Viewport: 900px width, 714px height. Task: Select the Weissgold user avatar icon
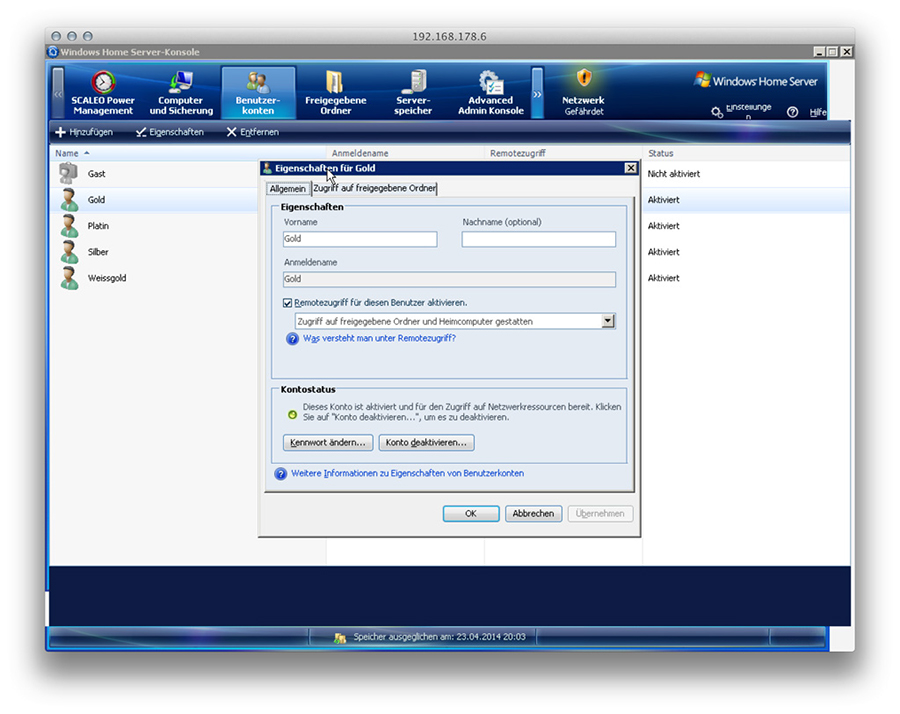pos(69,278)
